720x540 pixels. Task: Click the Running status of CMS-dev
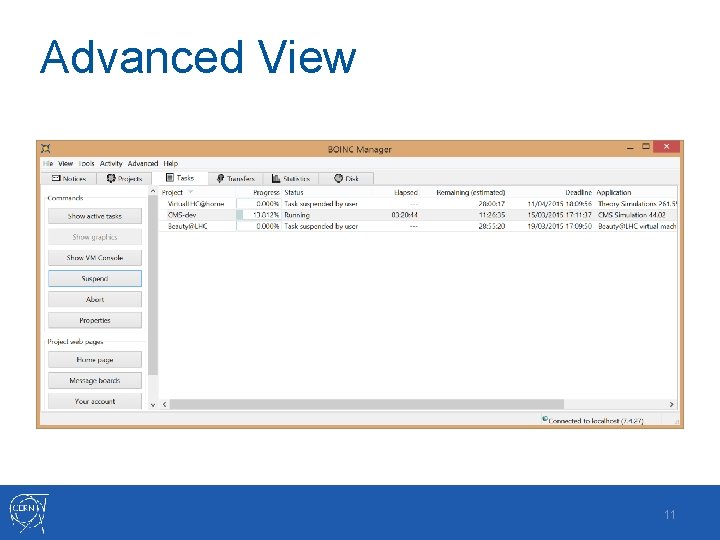click(297, 215)
